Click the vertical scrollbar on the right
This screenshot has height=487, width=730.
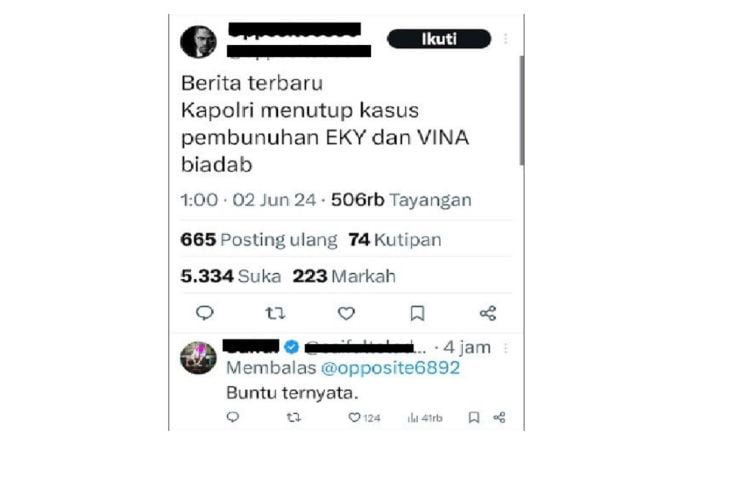522,110
